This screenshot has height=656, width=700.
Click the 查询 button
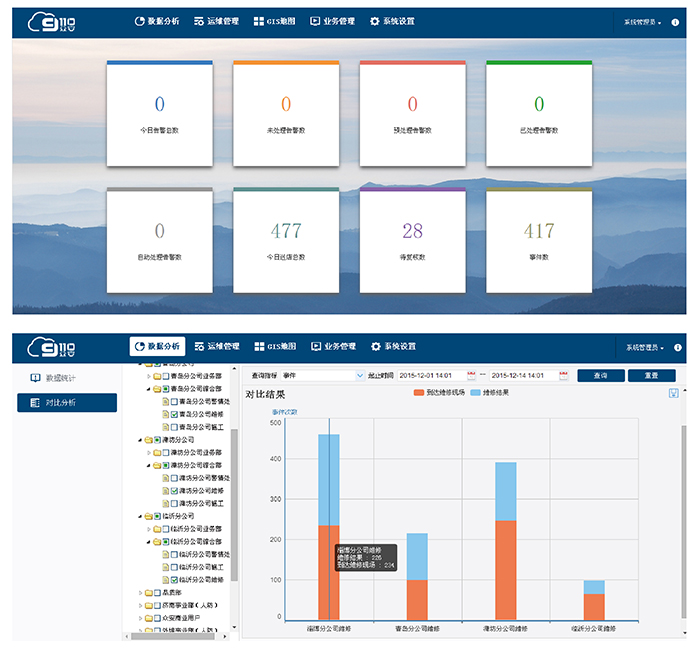click(600, 375)
